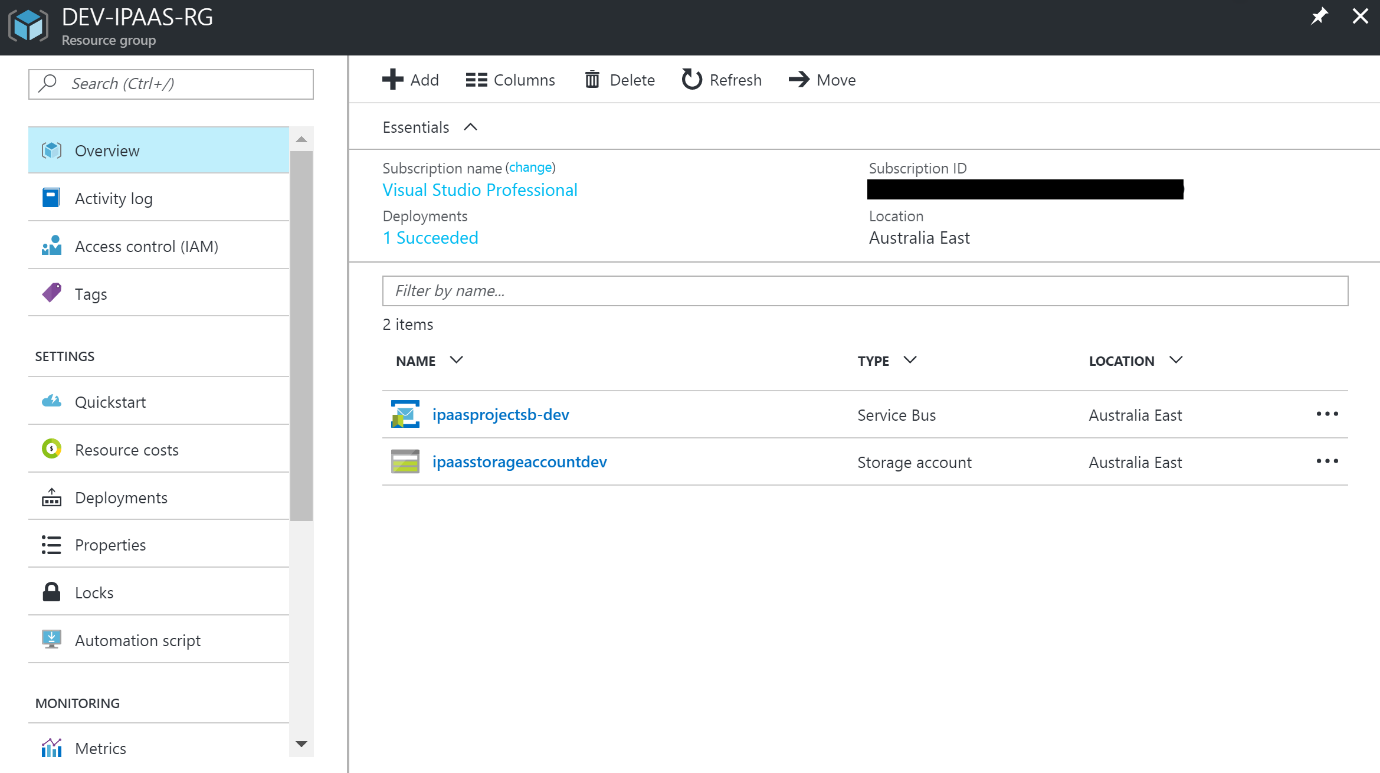
Task: Open the 1 Succeeded deployments link
Action: point(431,238)
